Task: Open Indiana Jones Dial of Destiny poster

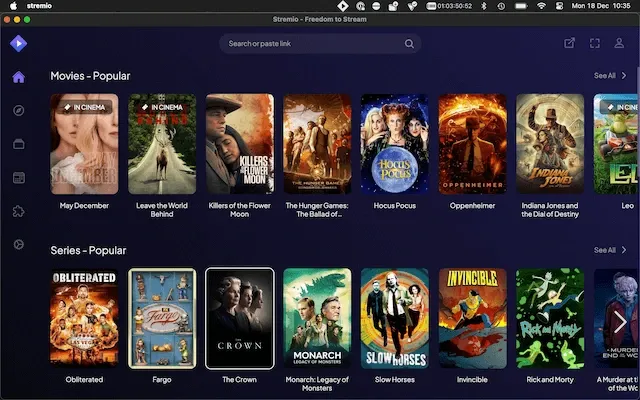Action: pyautogui.click(x=550, y=144)
